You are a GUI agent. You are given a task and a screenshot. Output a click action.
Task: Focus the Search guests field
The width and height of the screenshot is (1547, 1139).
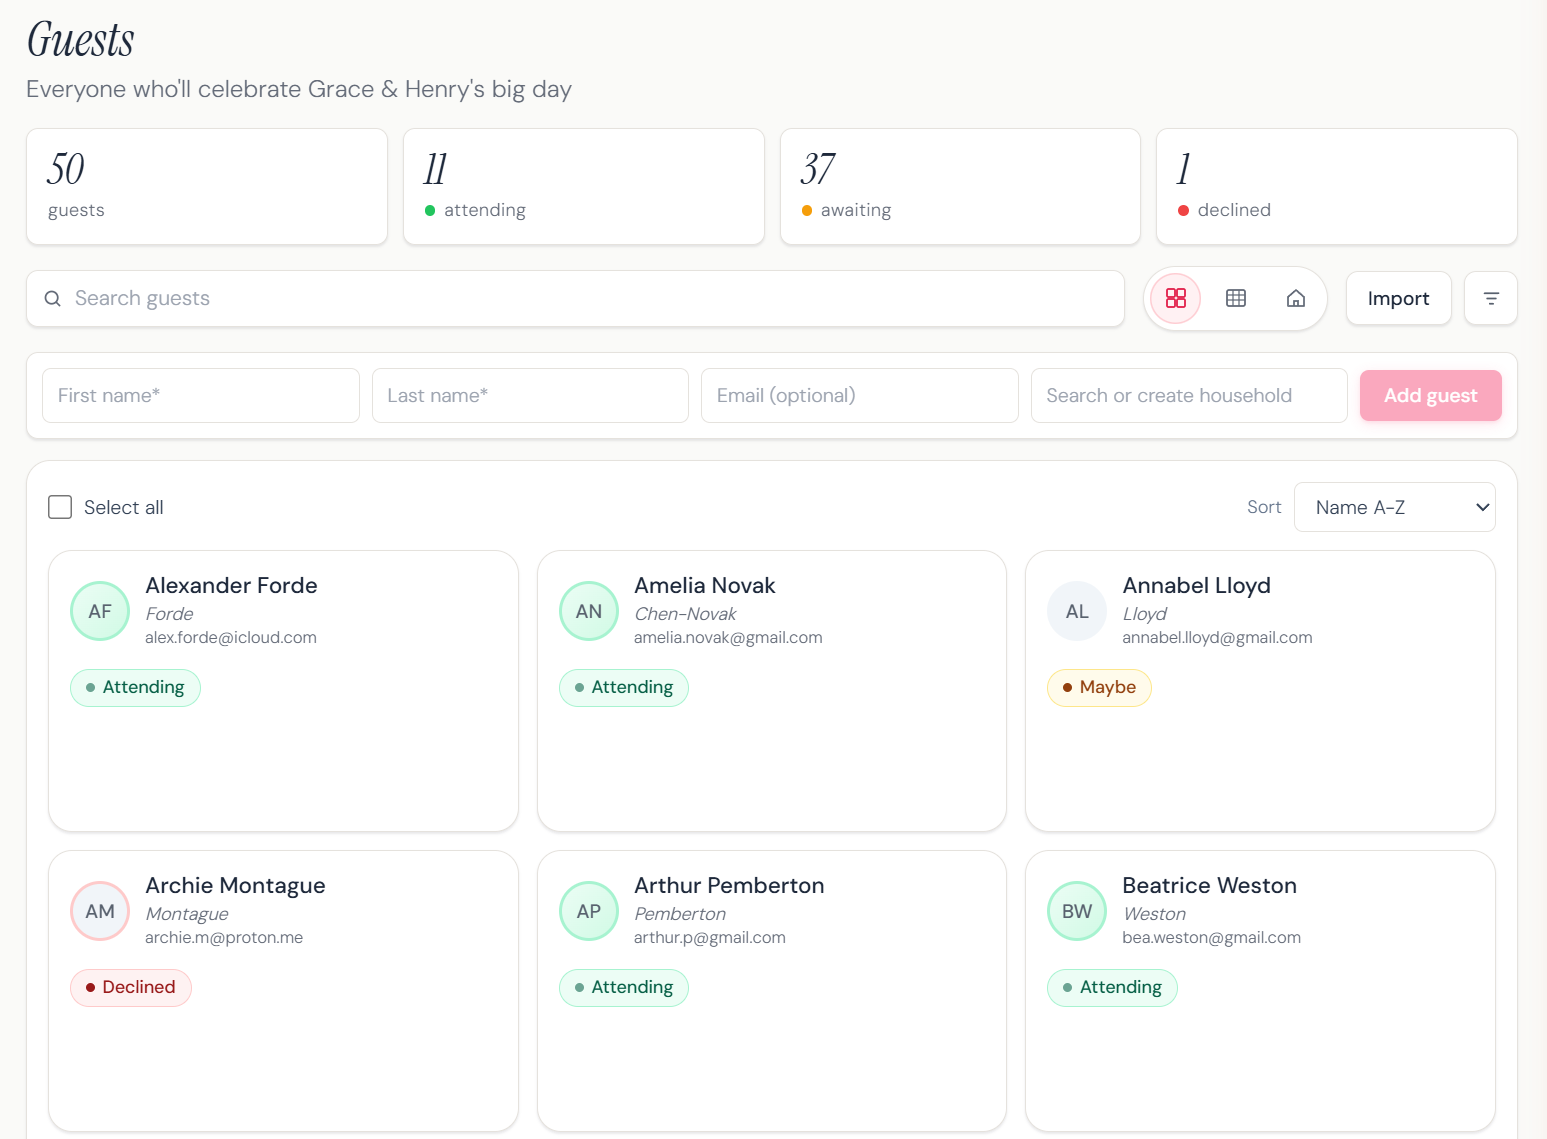tap(575, 298)
